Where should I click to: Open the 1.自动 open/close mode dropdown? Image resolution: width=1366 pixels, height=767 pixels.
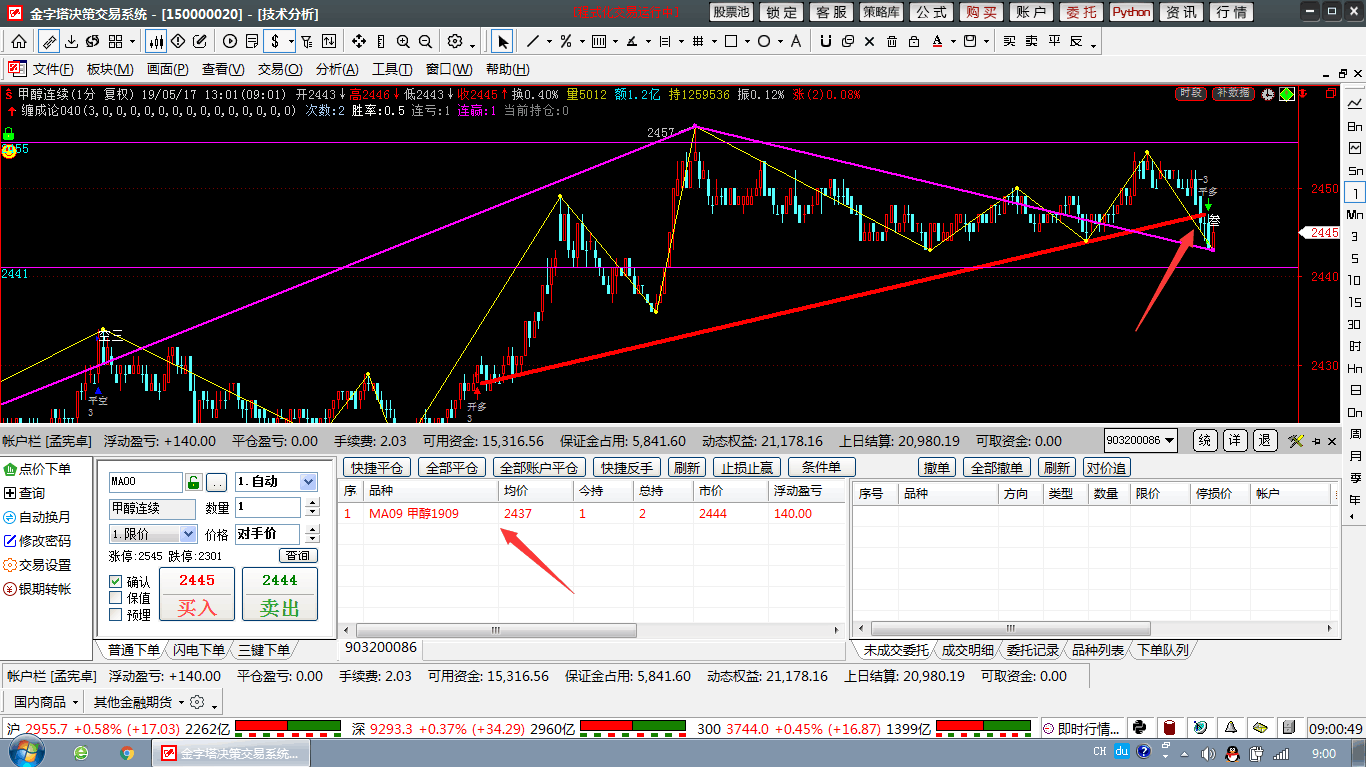point(308,482)
